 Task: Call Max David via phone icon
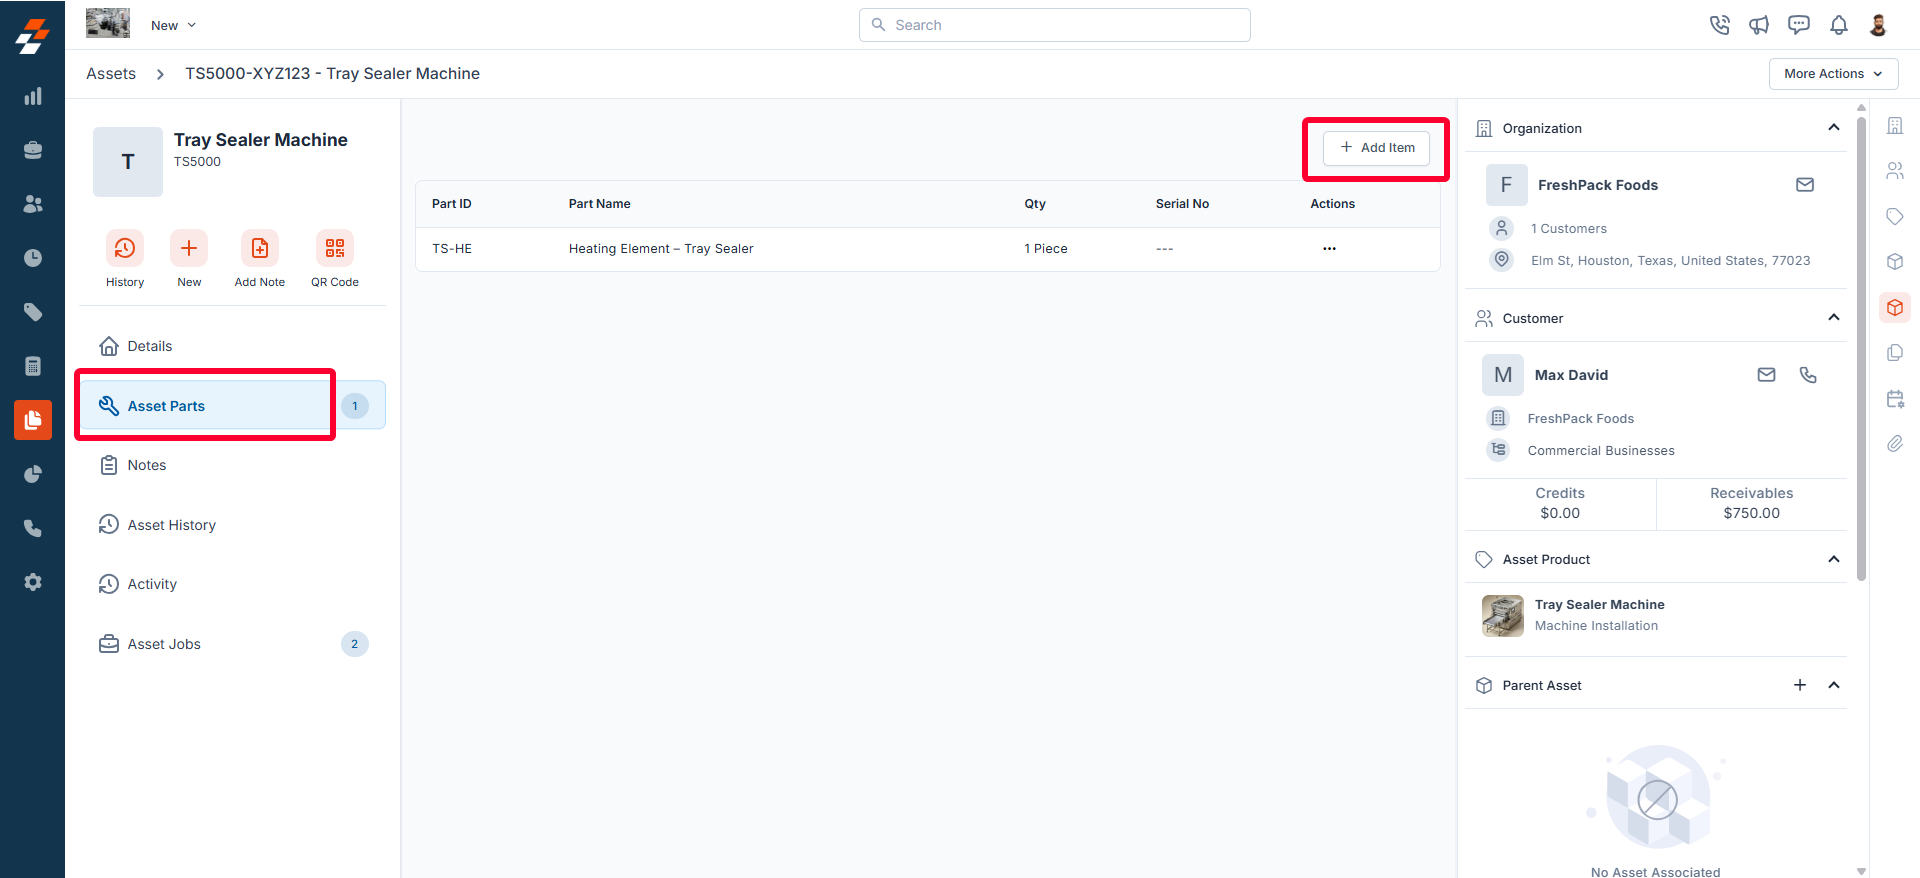pyautogui.click(x=1808, y=375)
